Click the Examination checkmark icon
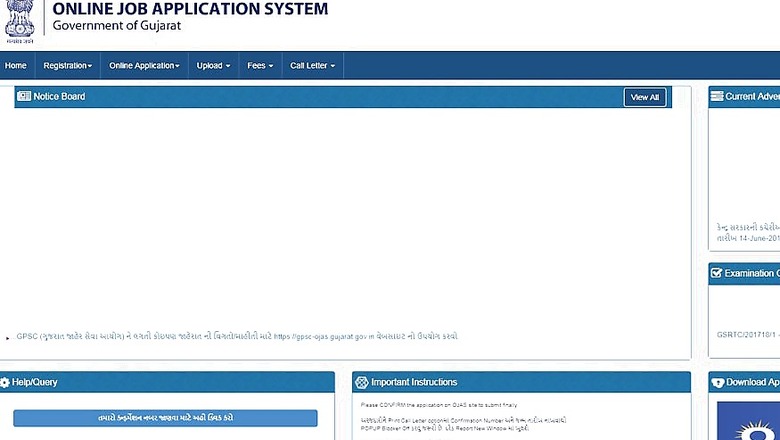This screenshot has width=780, height=440. click(x=716, y=273)
